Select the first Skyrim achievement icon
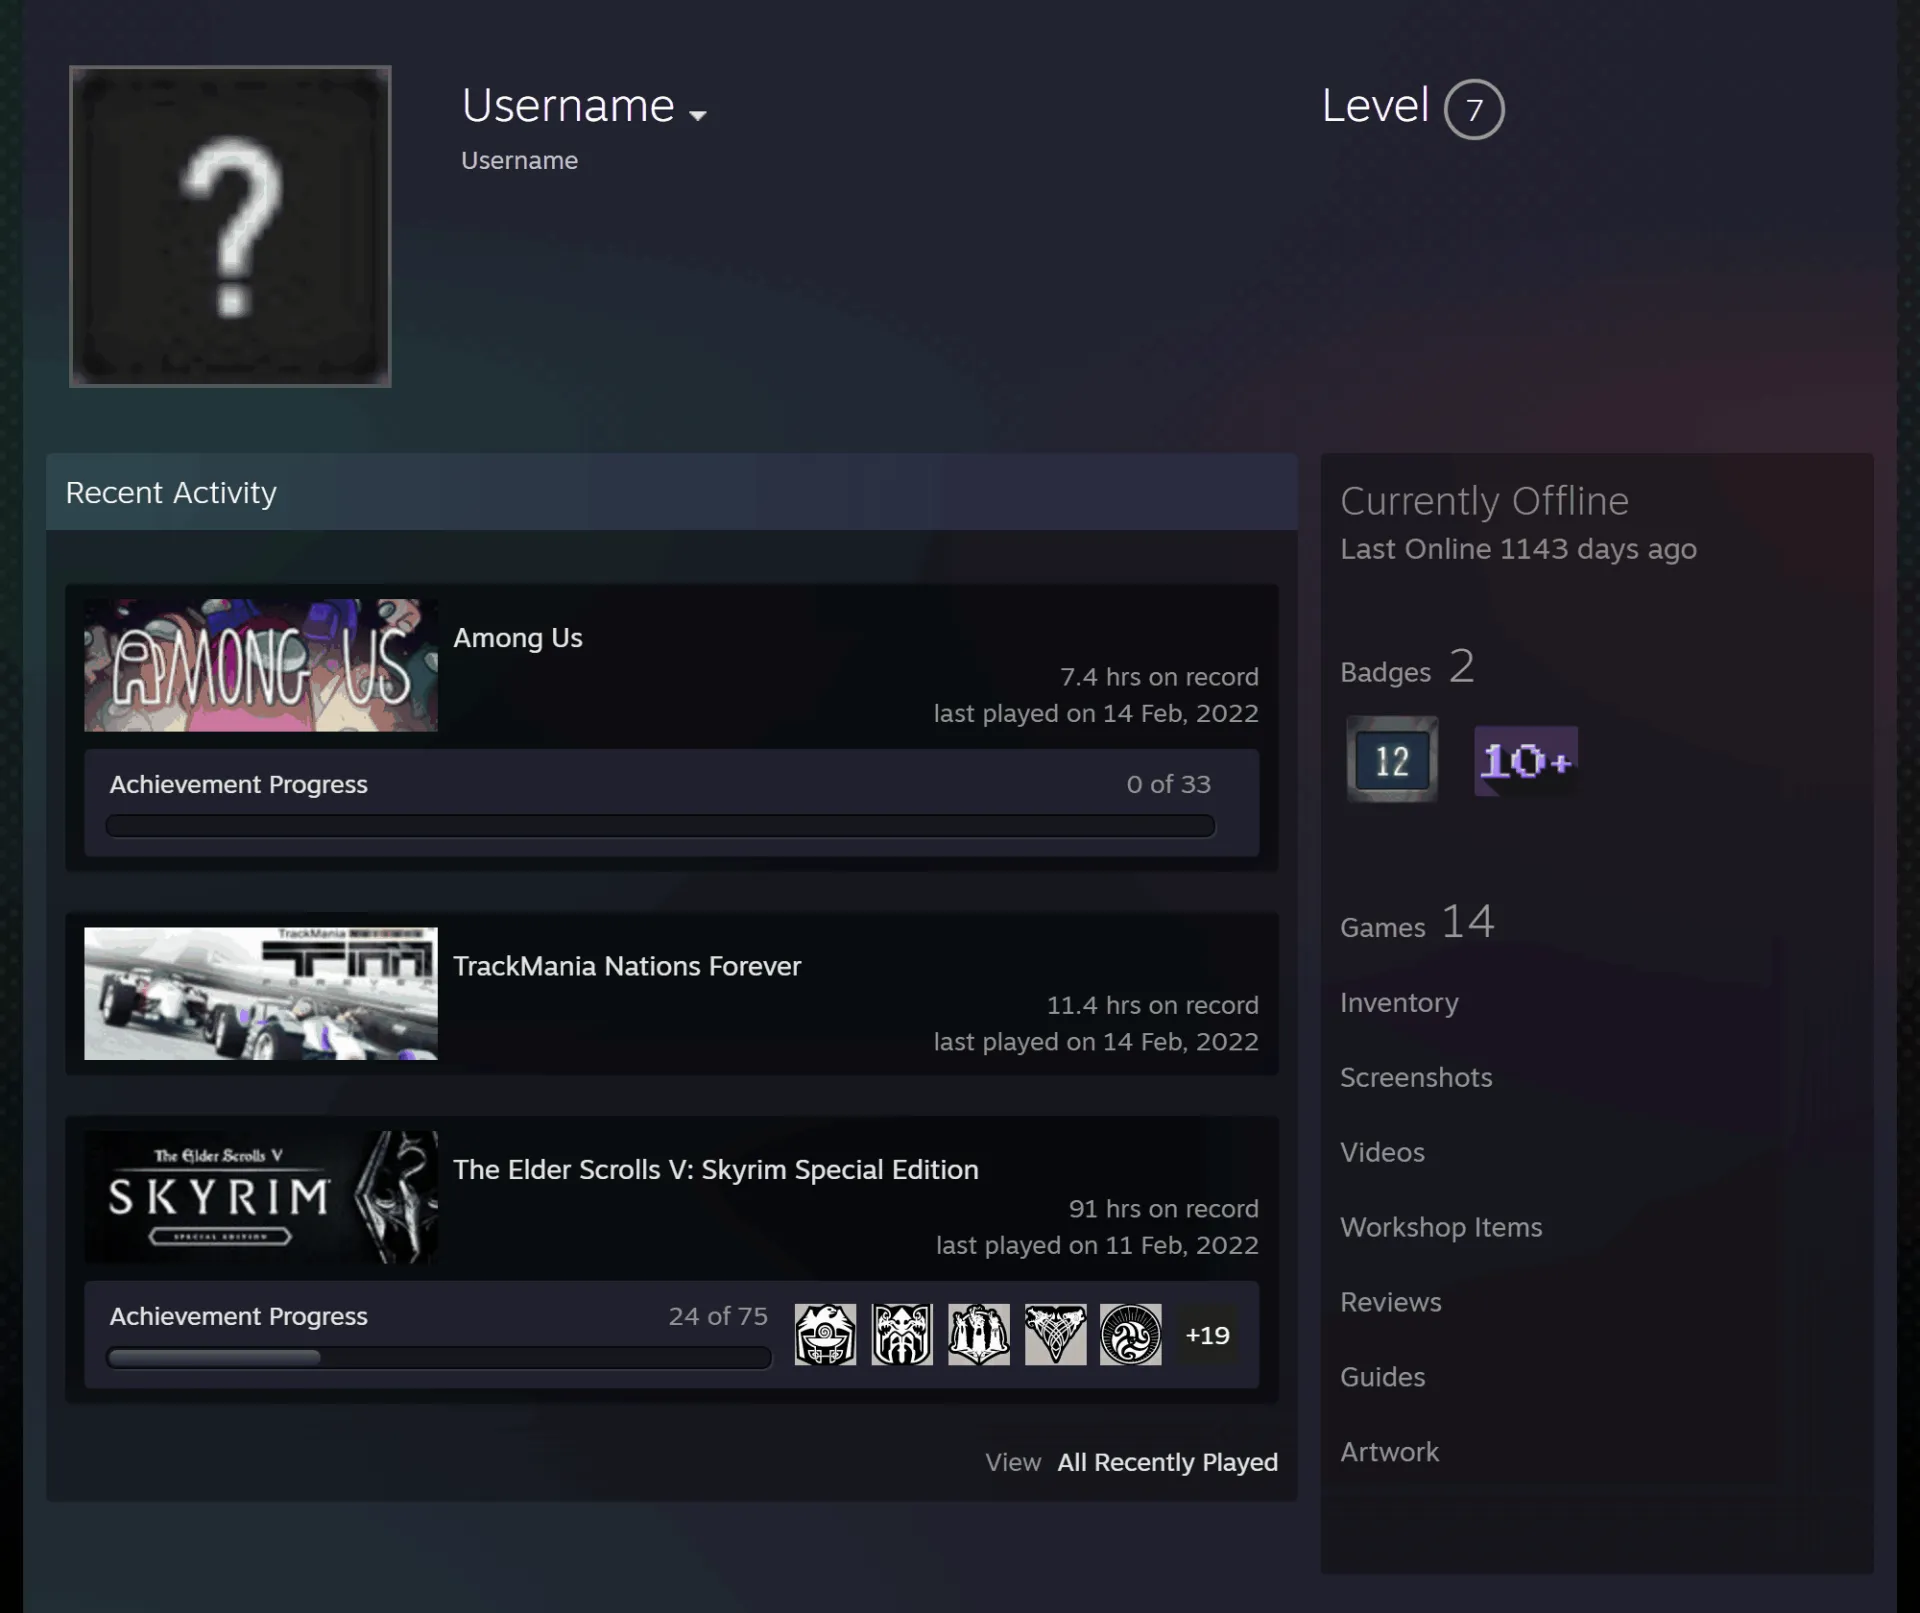1920x1613 pixels. 825,1334
